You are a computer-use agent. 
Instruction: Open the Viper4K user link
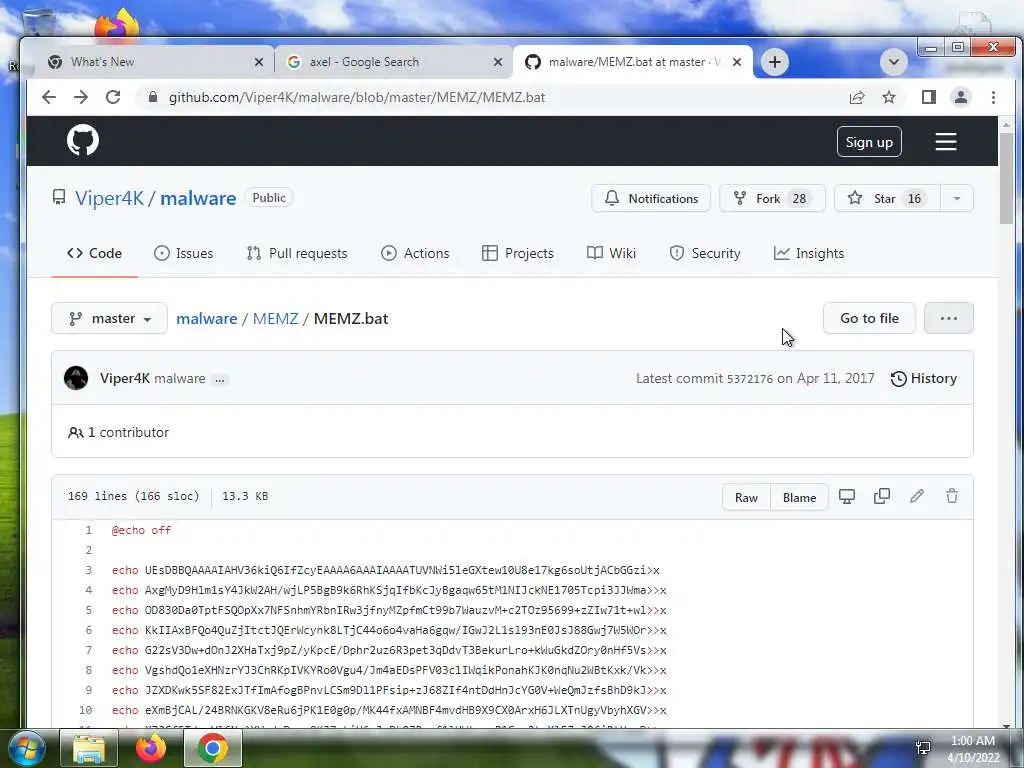[x=109, y=198]
